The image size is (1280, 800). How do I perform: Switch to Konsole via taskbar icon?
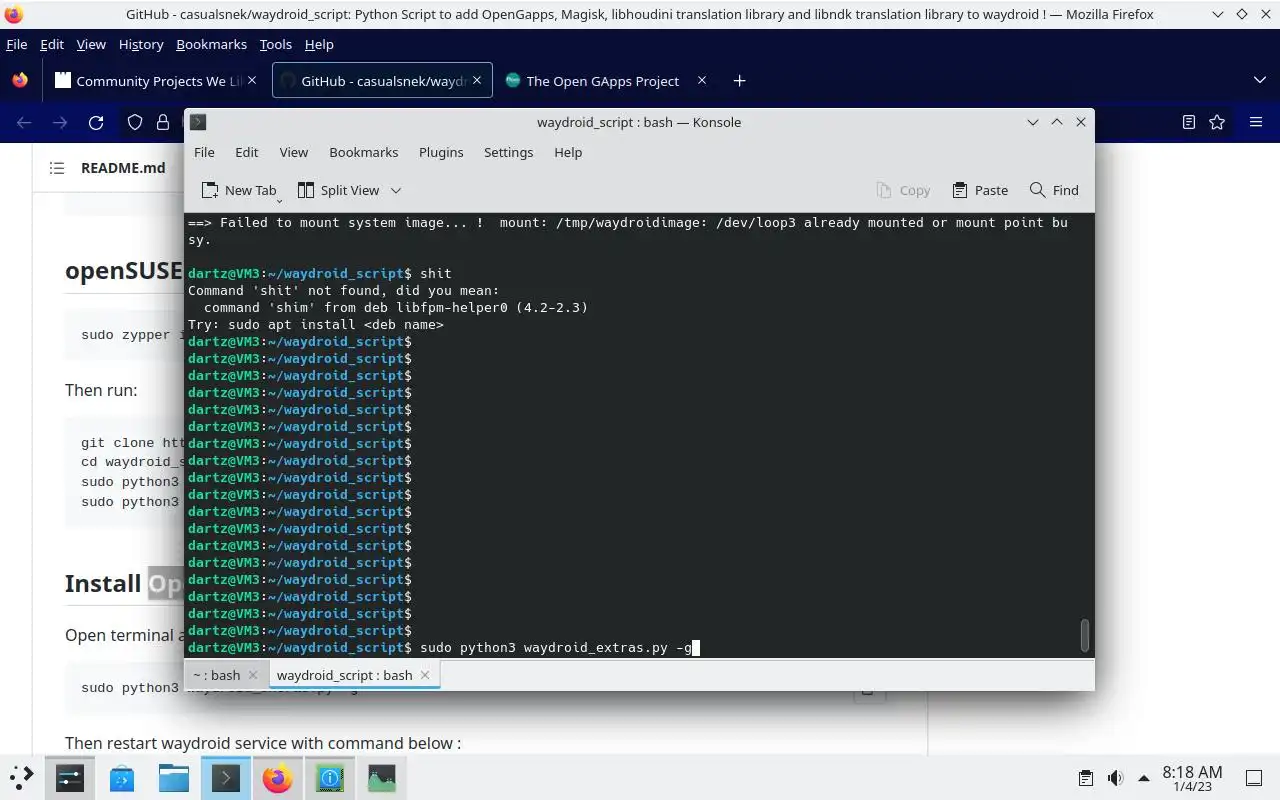(226, 777)
